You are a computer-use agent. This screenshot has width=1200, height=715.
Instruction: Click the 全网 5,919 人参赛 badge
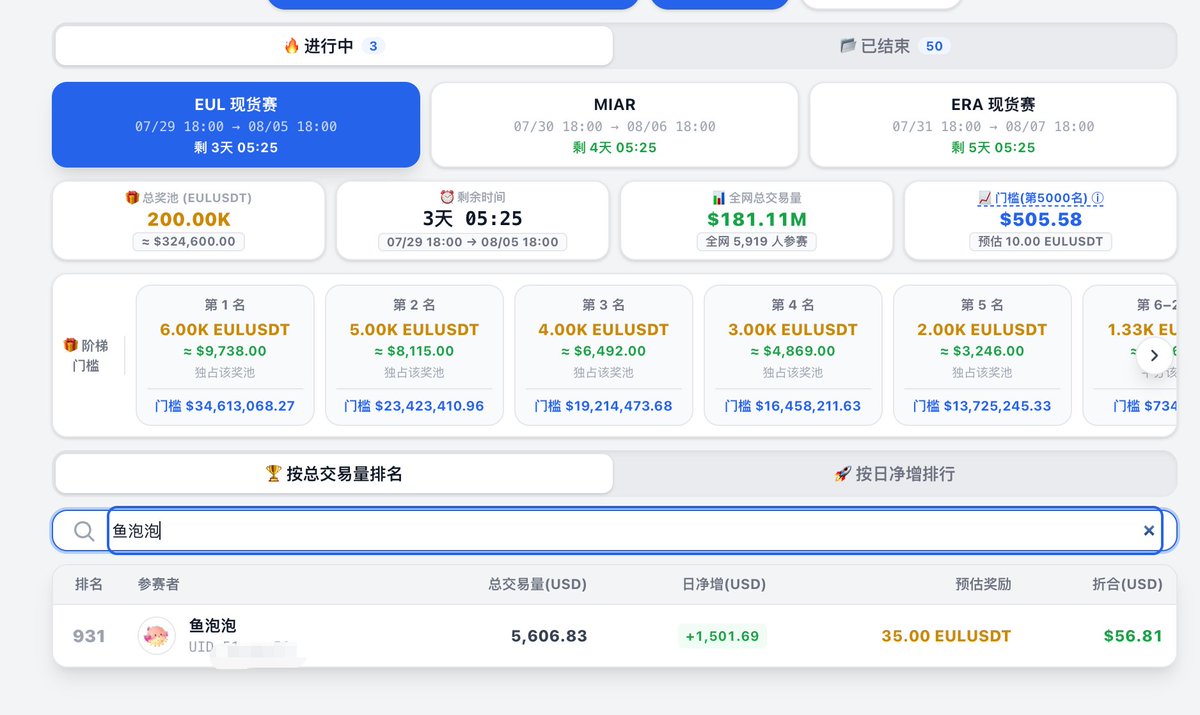757,241
